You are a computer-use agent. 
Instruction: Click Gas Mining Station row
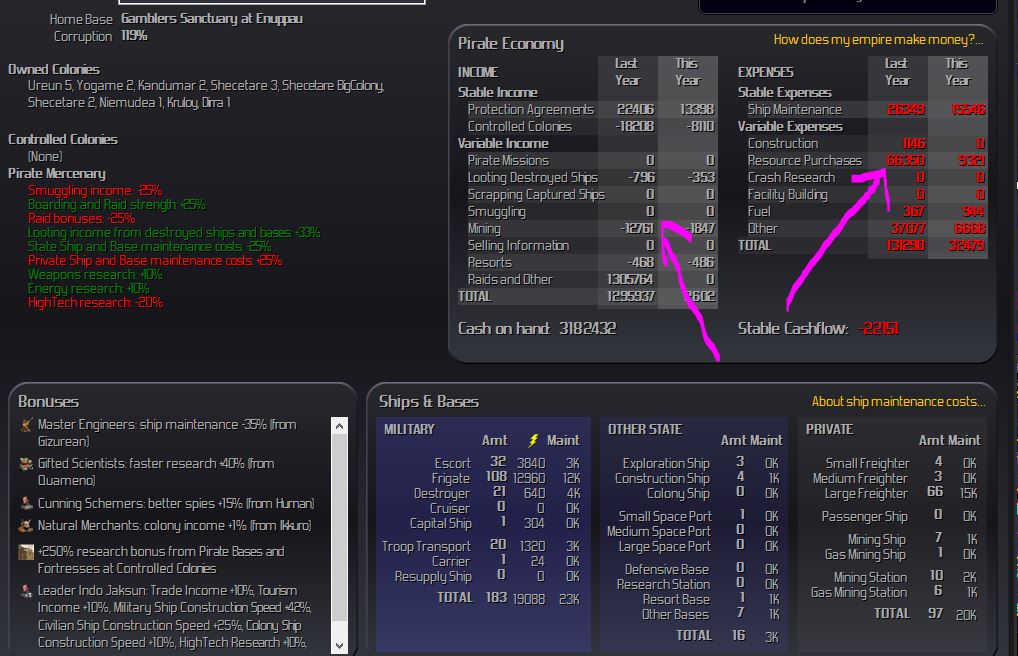(893, 592)
